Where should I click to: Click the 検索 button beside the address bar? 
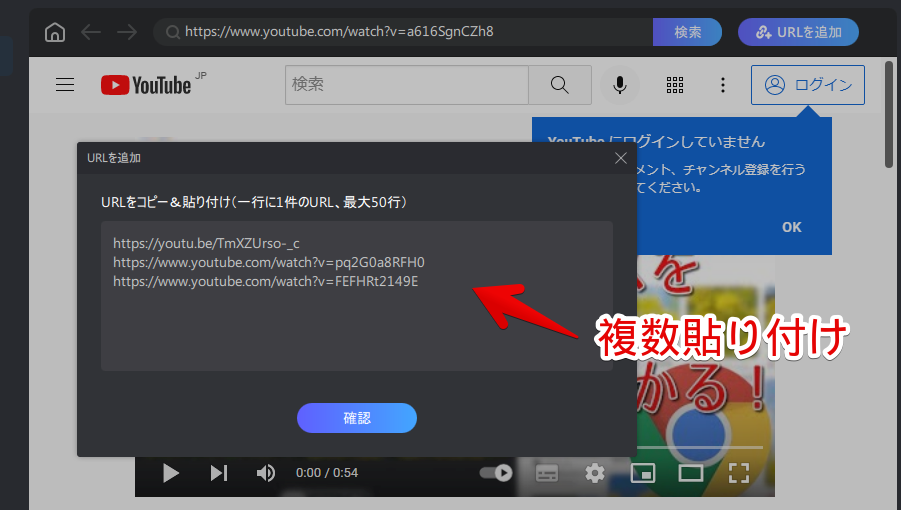click(x=687, y=32)
